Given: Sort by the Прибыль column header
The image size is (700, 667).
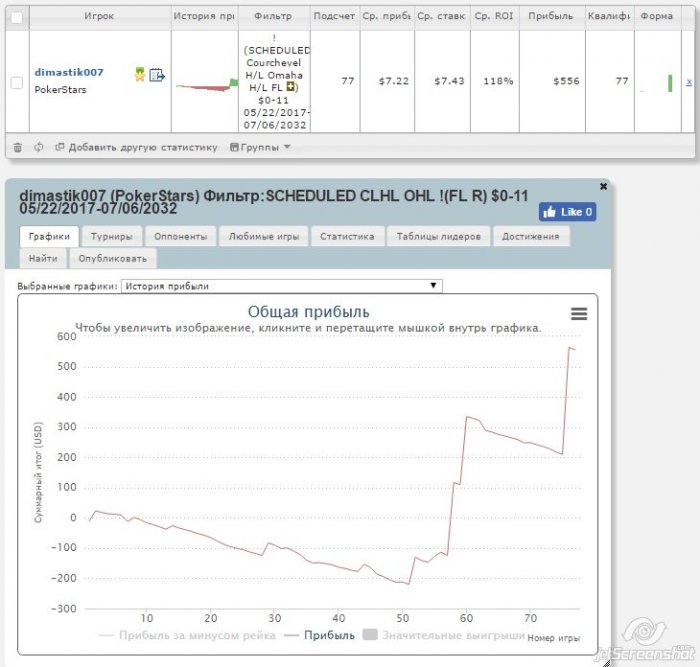Looking at the screenshot, I should (551, 16).
